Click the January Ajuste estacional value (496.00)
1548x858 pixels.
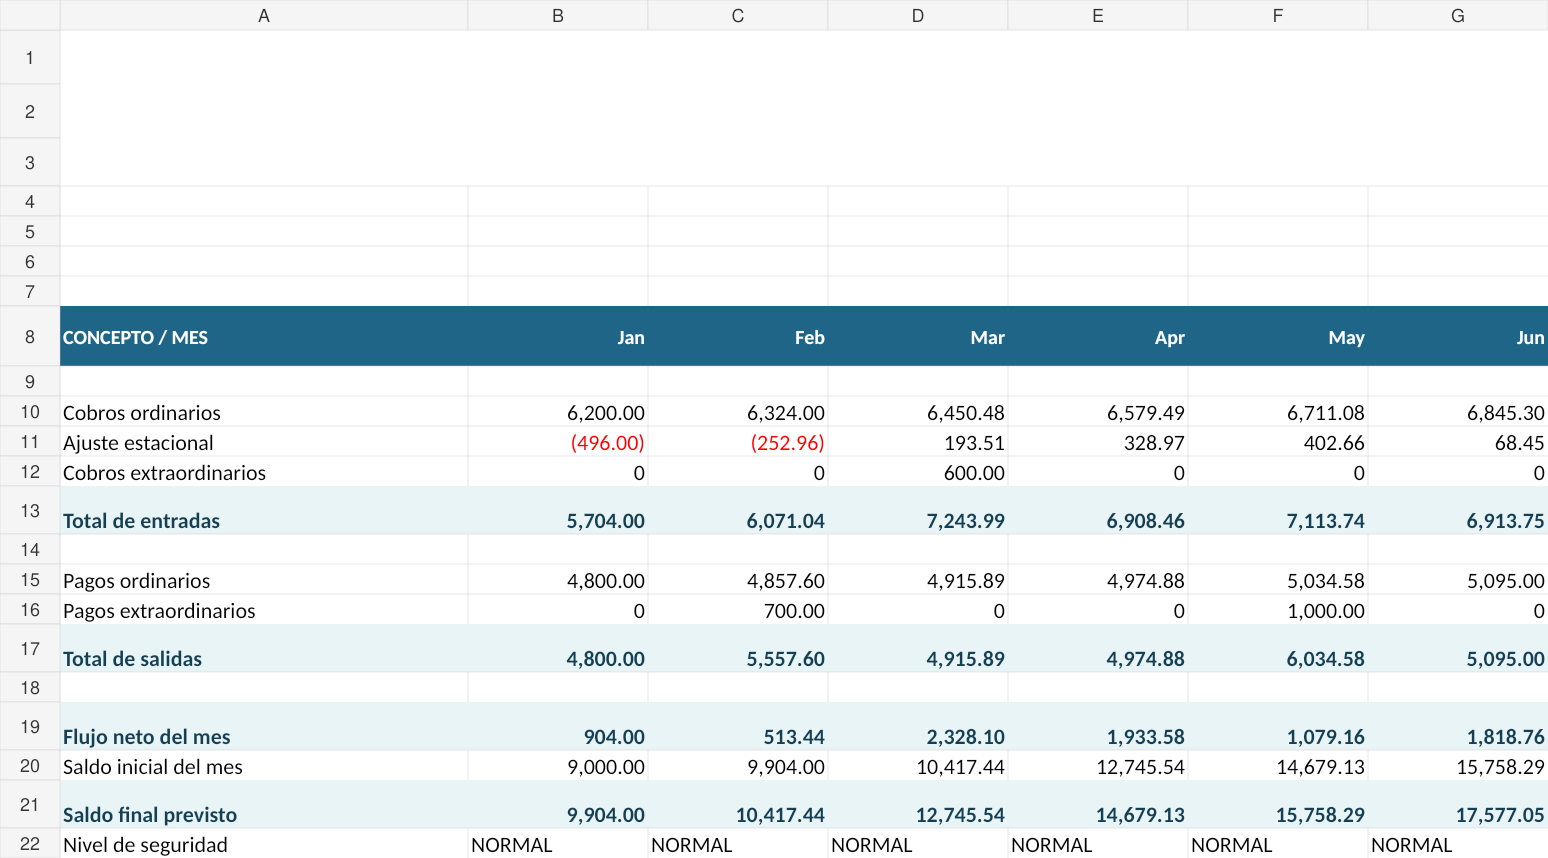click(558, 442)
